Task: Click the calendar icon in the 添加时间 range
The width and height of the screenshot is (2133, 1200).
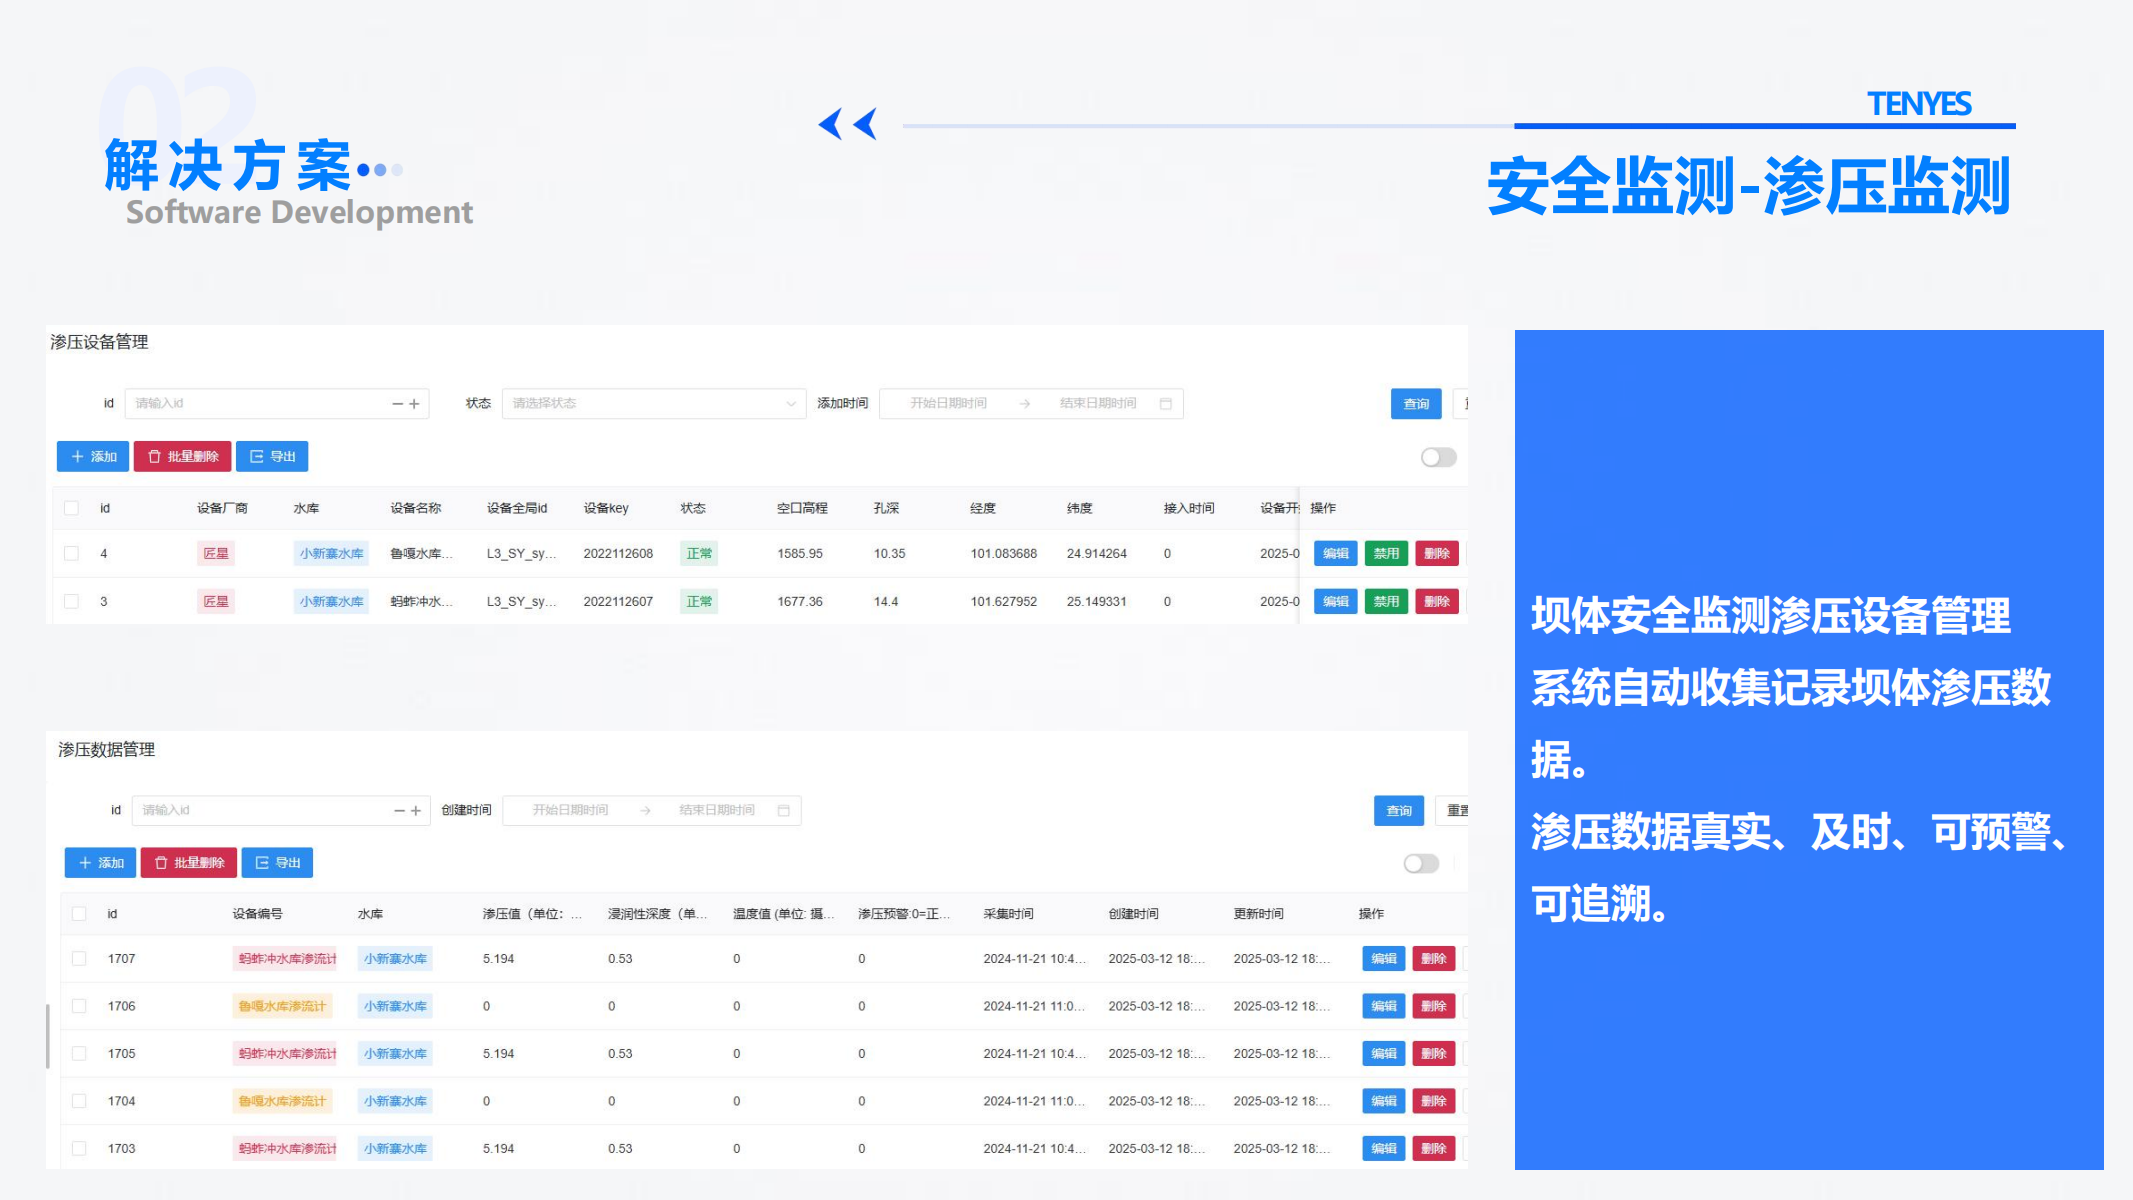Action: coord(1165,404)
